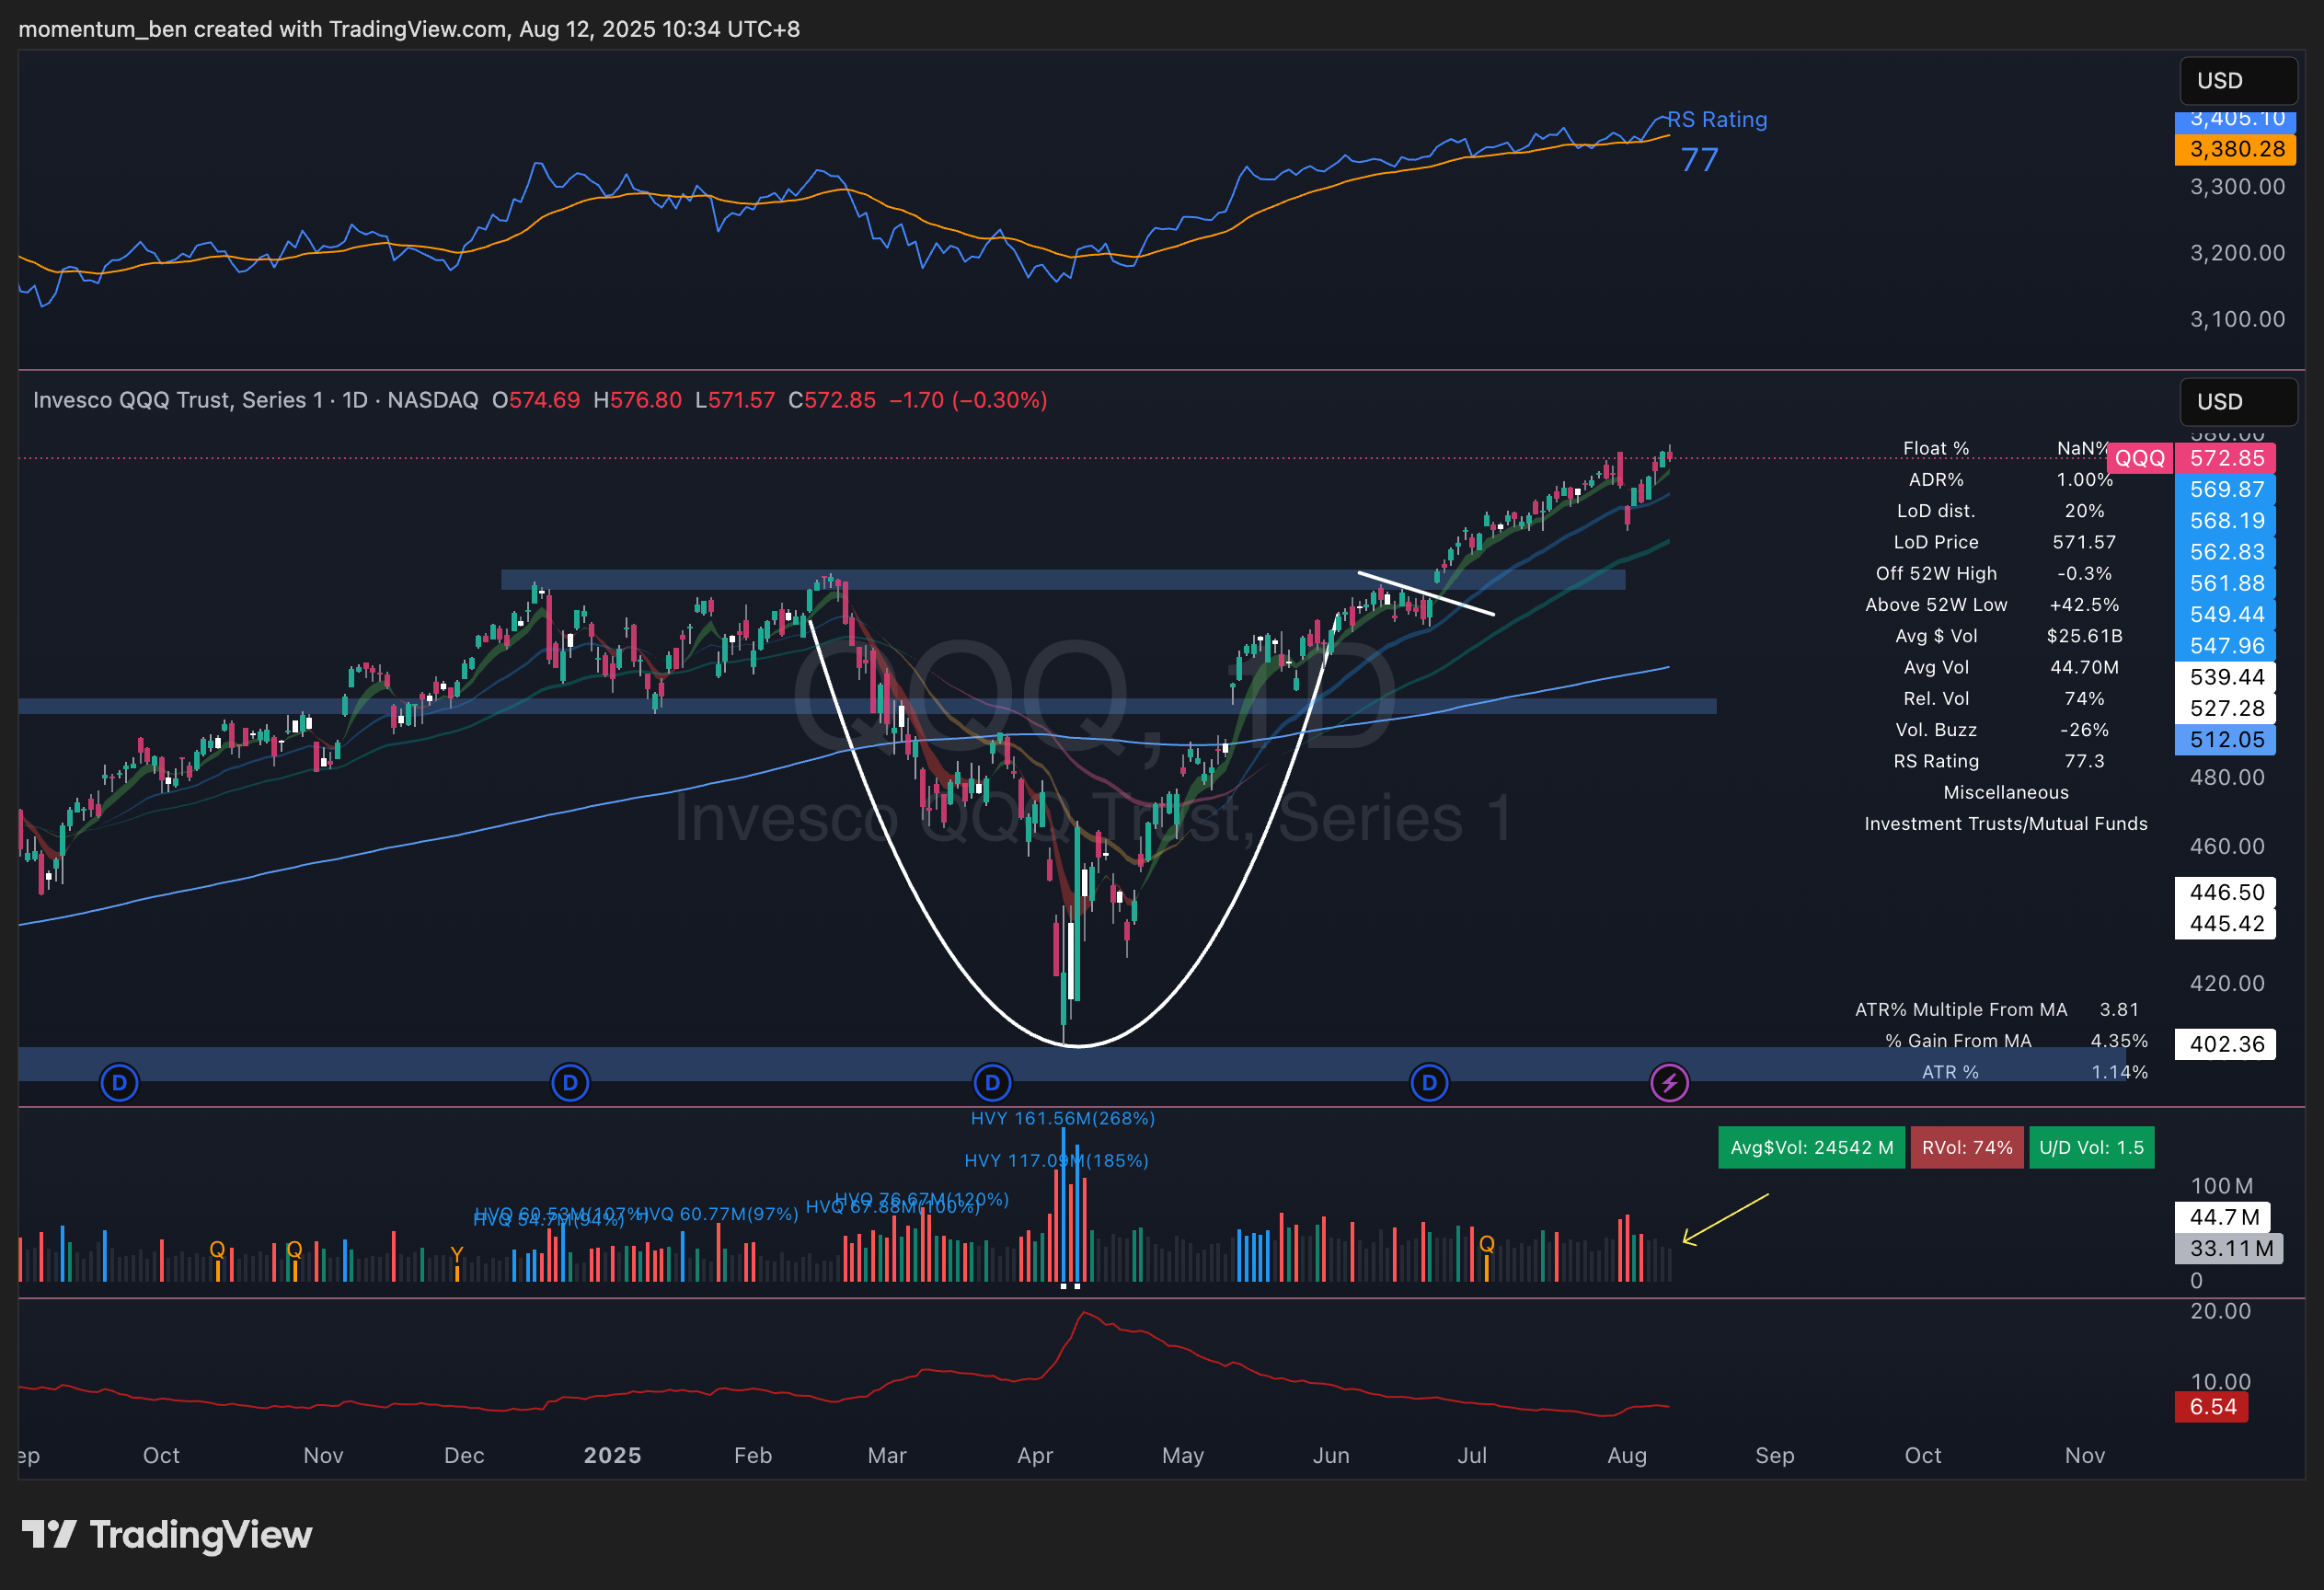Click the orange 3,380.28 value label
The width and height of the screenshot is (2324, 1590).
point(2236,149)
